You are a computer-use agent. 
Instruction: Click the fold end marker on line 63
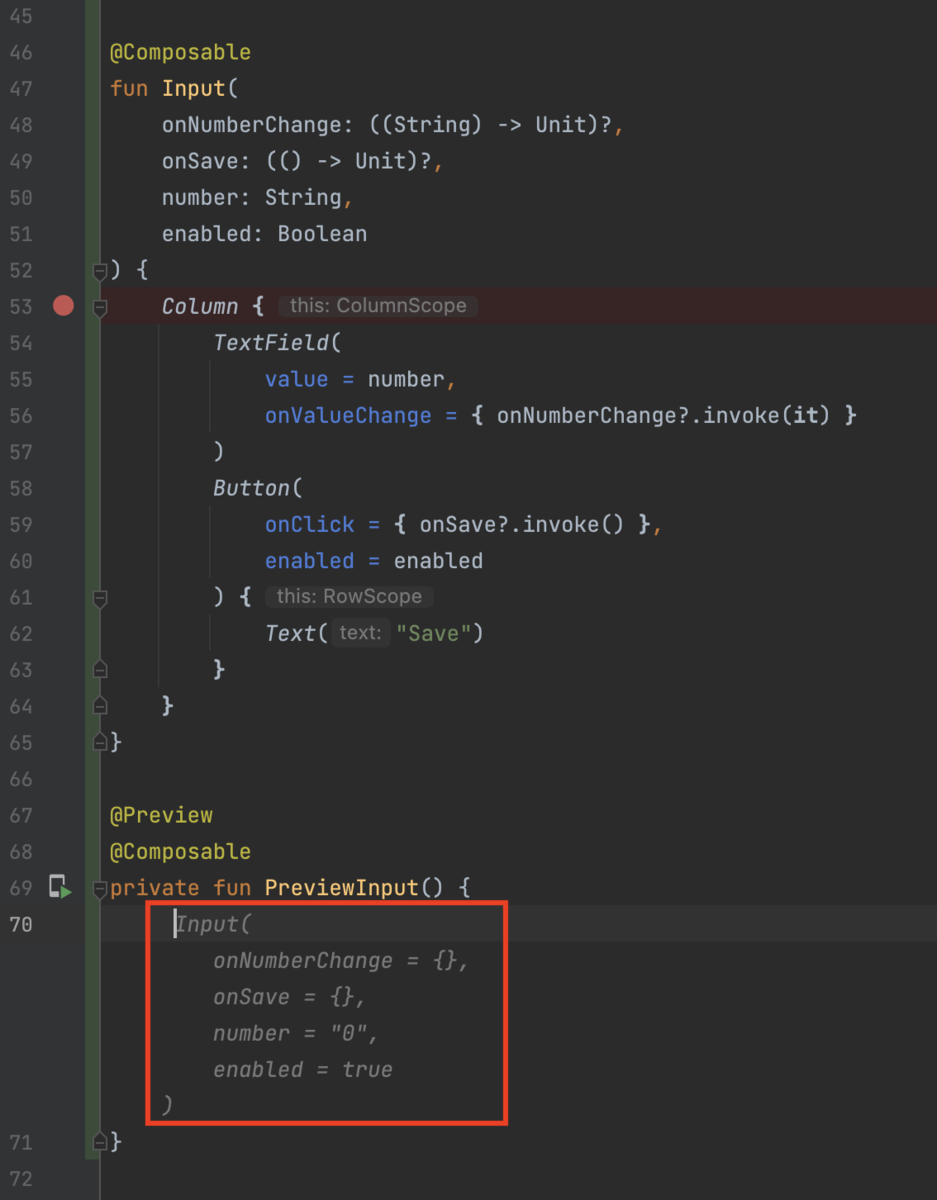[x=99, y=670]
